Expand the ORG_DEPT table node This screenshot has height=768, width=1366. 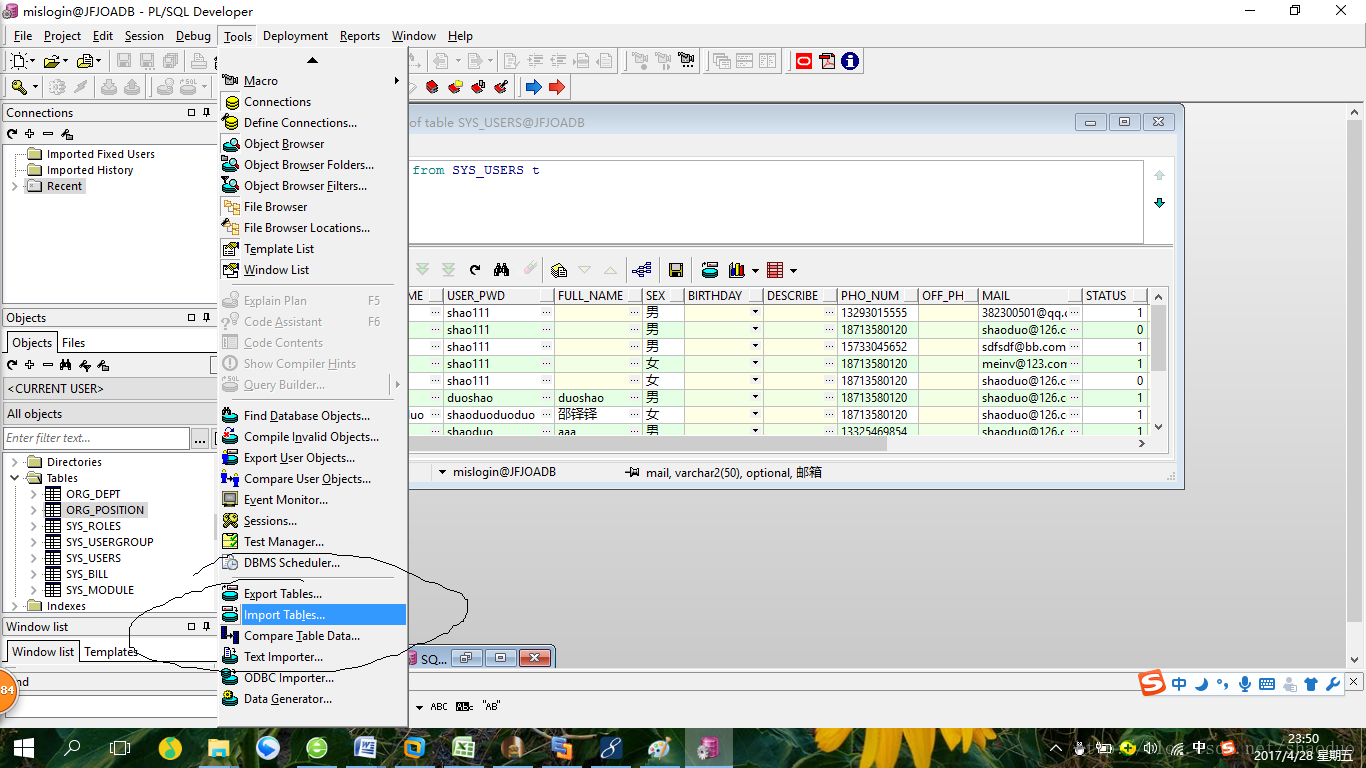(x=33, y=494)
